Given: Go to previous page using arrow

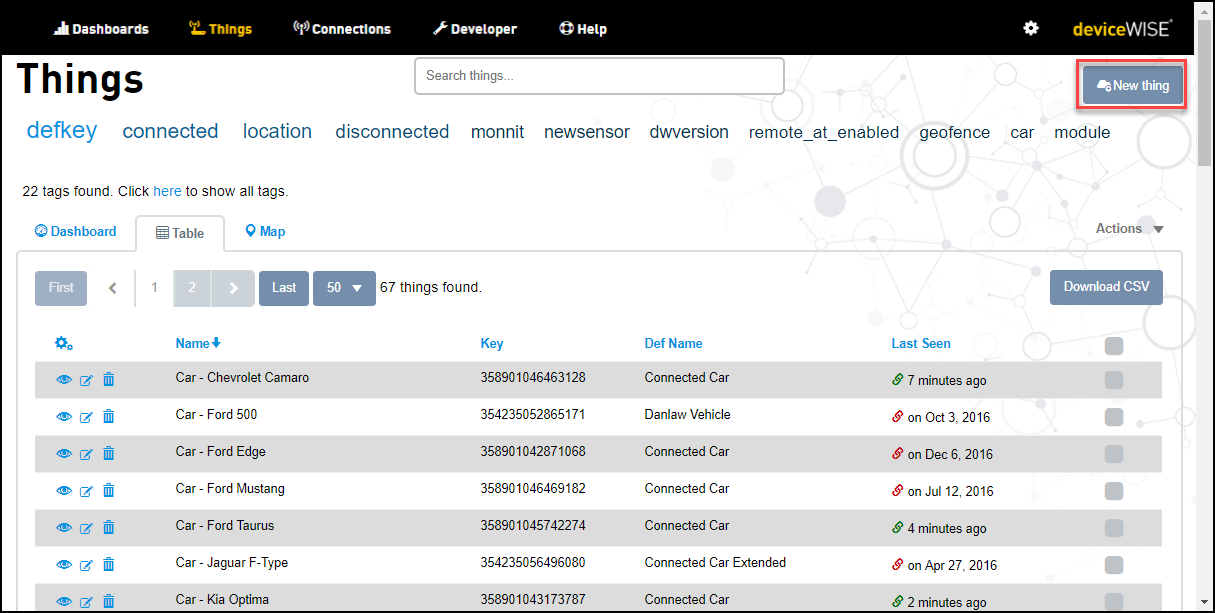Looking at the screenshot, I should point(113,287).
